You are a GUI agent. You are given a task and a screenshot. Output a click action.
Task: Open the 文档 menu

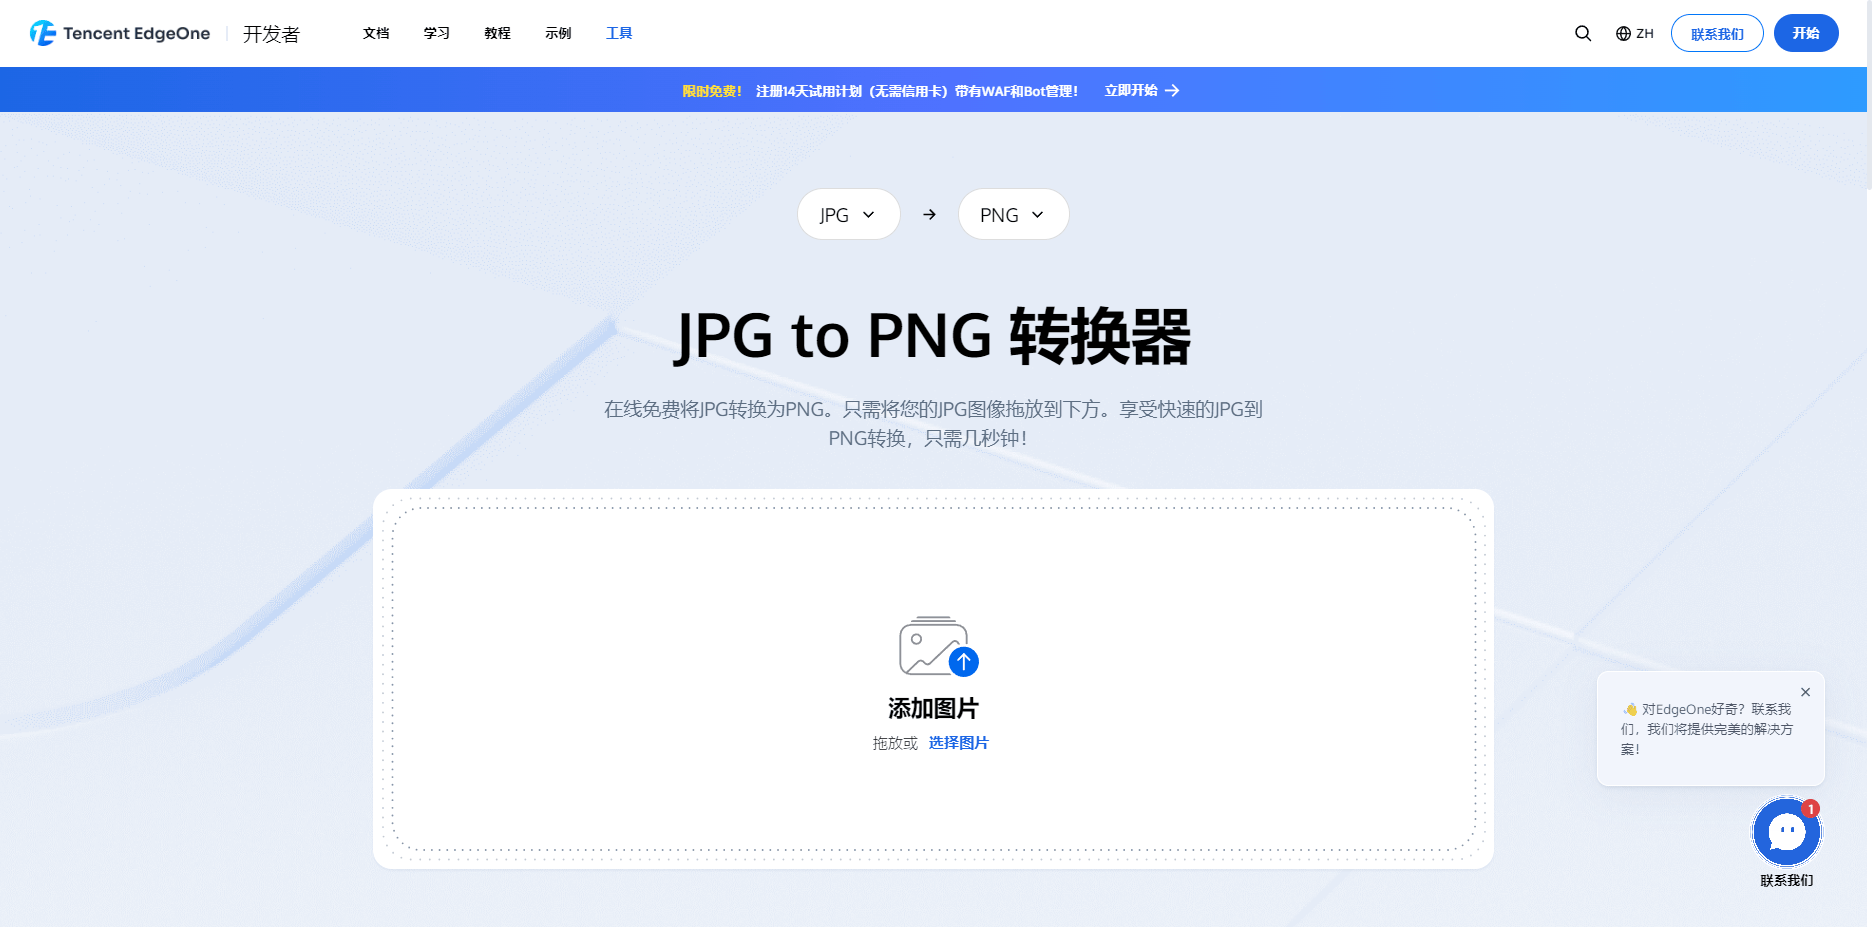point(376,33)
